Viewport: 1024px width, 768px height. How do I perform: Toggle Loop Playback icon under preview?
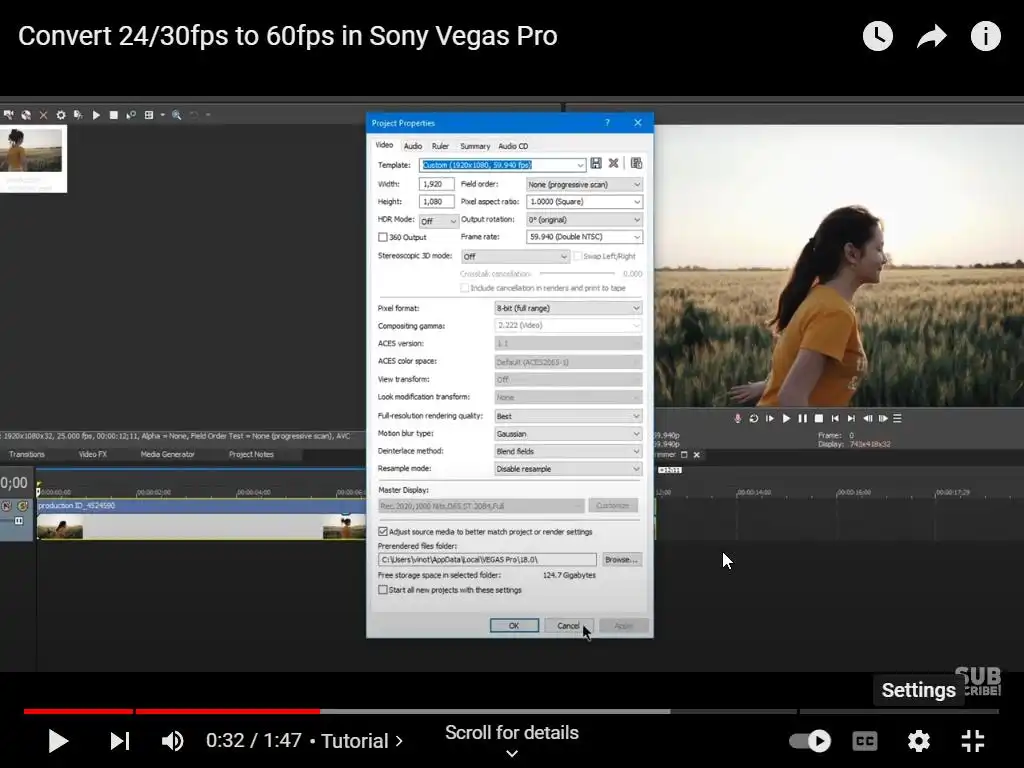click(754, 419)
